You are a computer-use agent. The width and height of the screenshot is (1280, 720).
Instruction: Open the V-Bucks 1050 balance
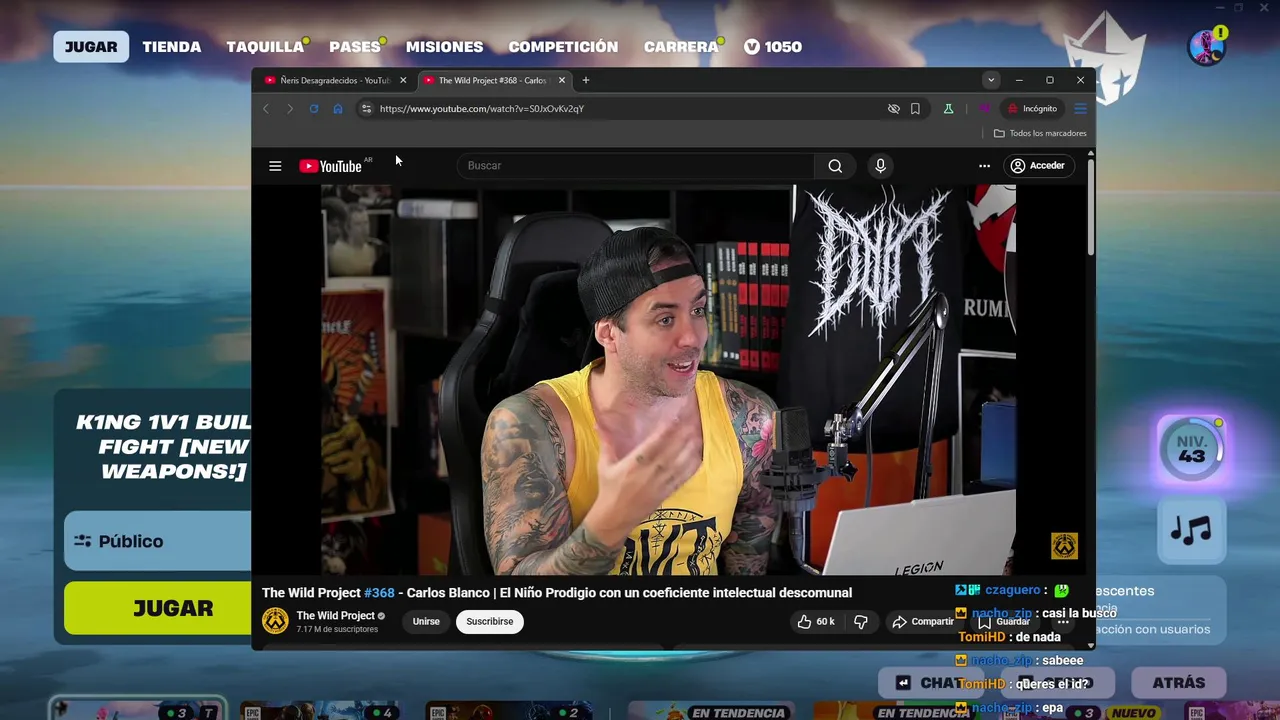click(x=773, y=47)
